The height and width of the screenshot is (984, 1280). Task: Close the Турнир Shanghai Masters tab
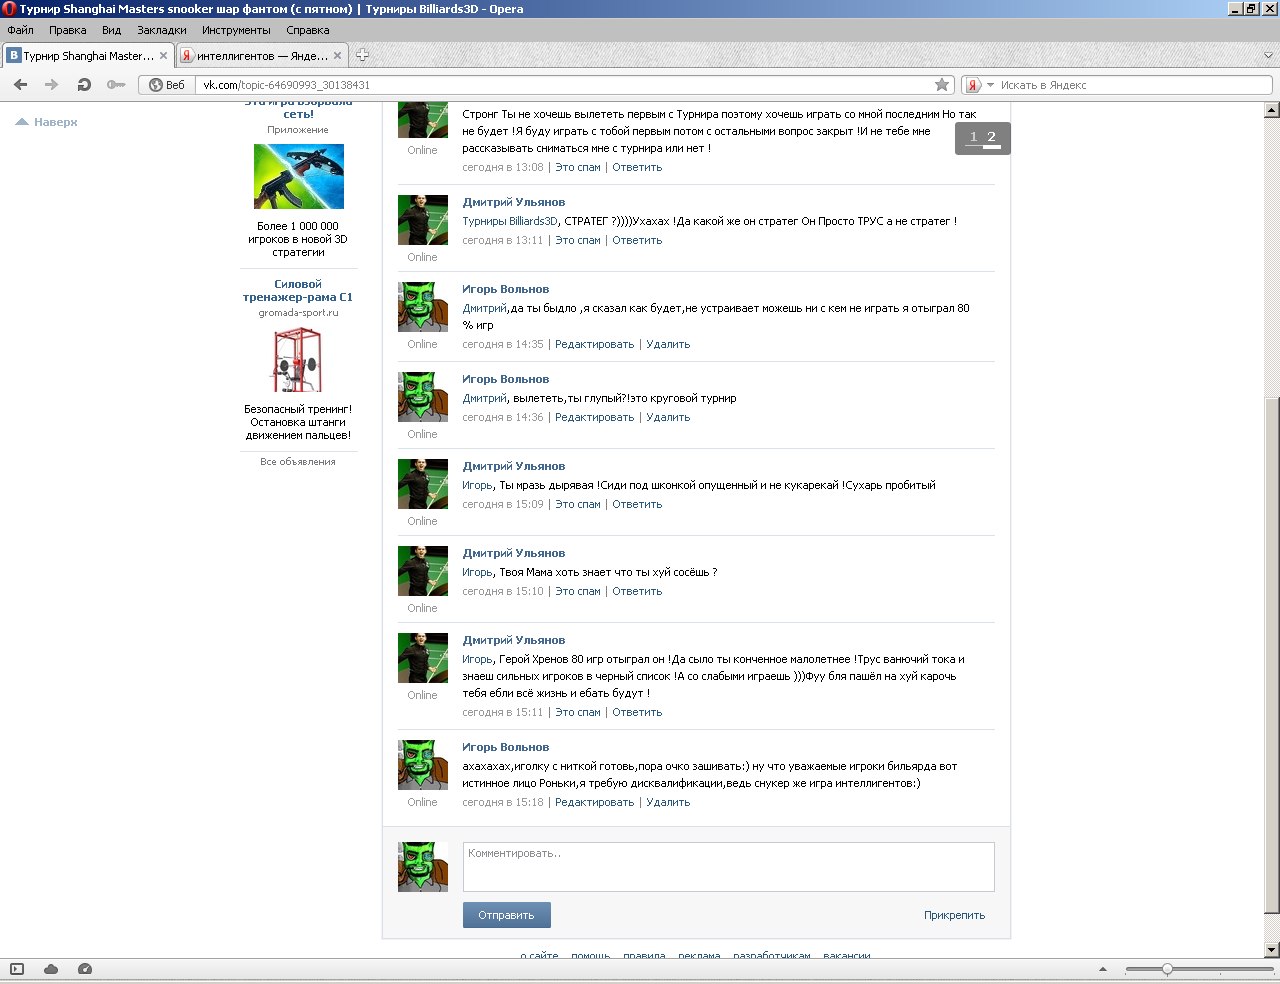tap(164, 56)
